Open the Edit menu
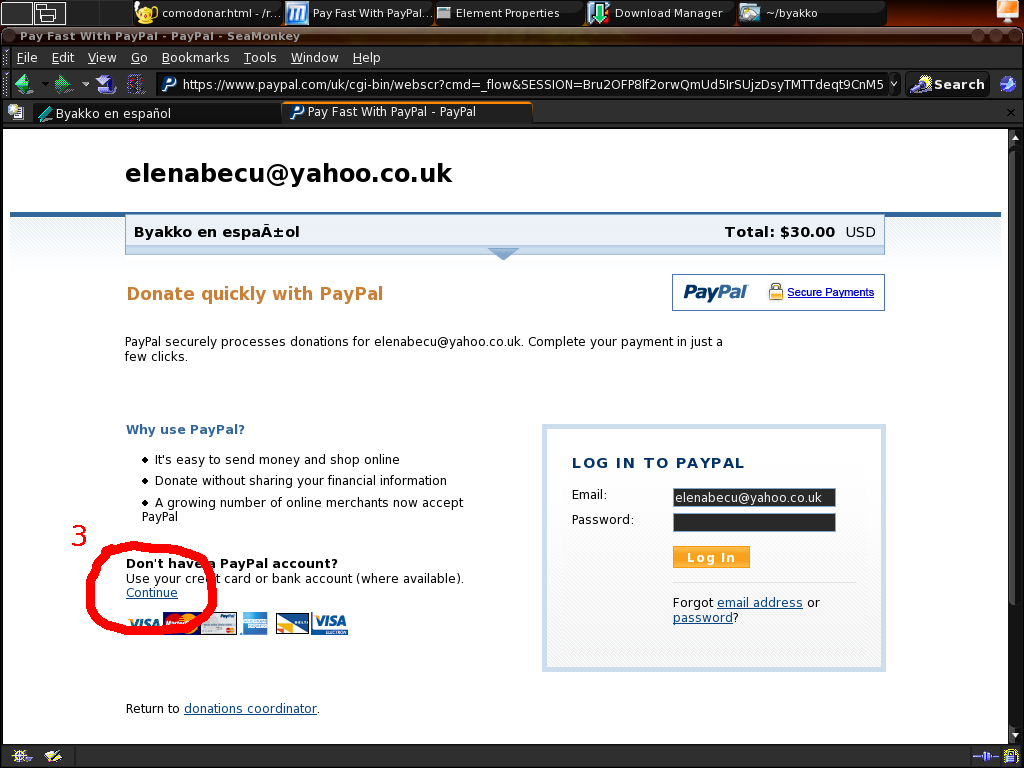The width and height of the screenshot is (1024, 768). coord(63,57)
